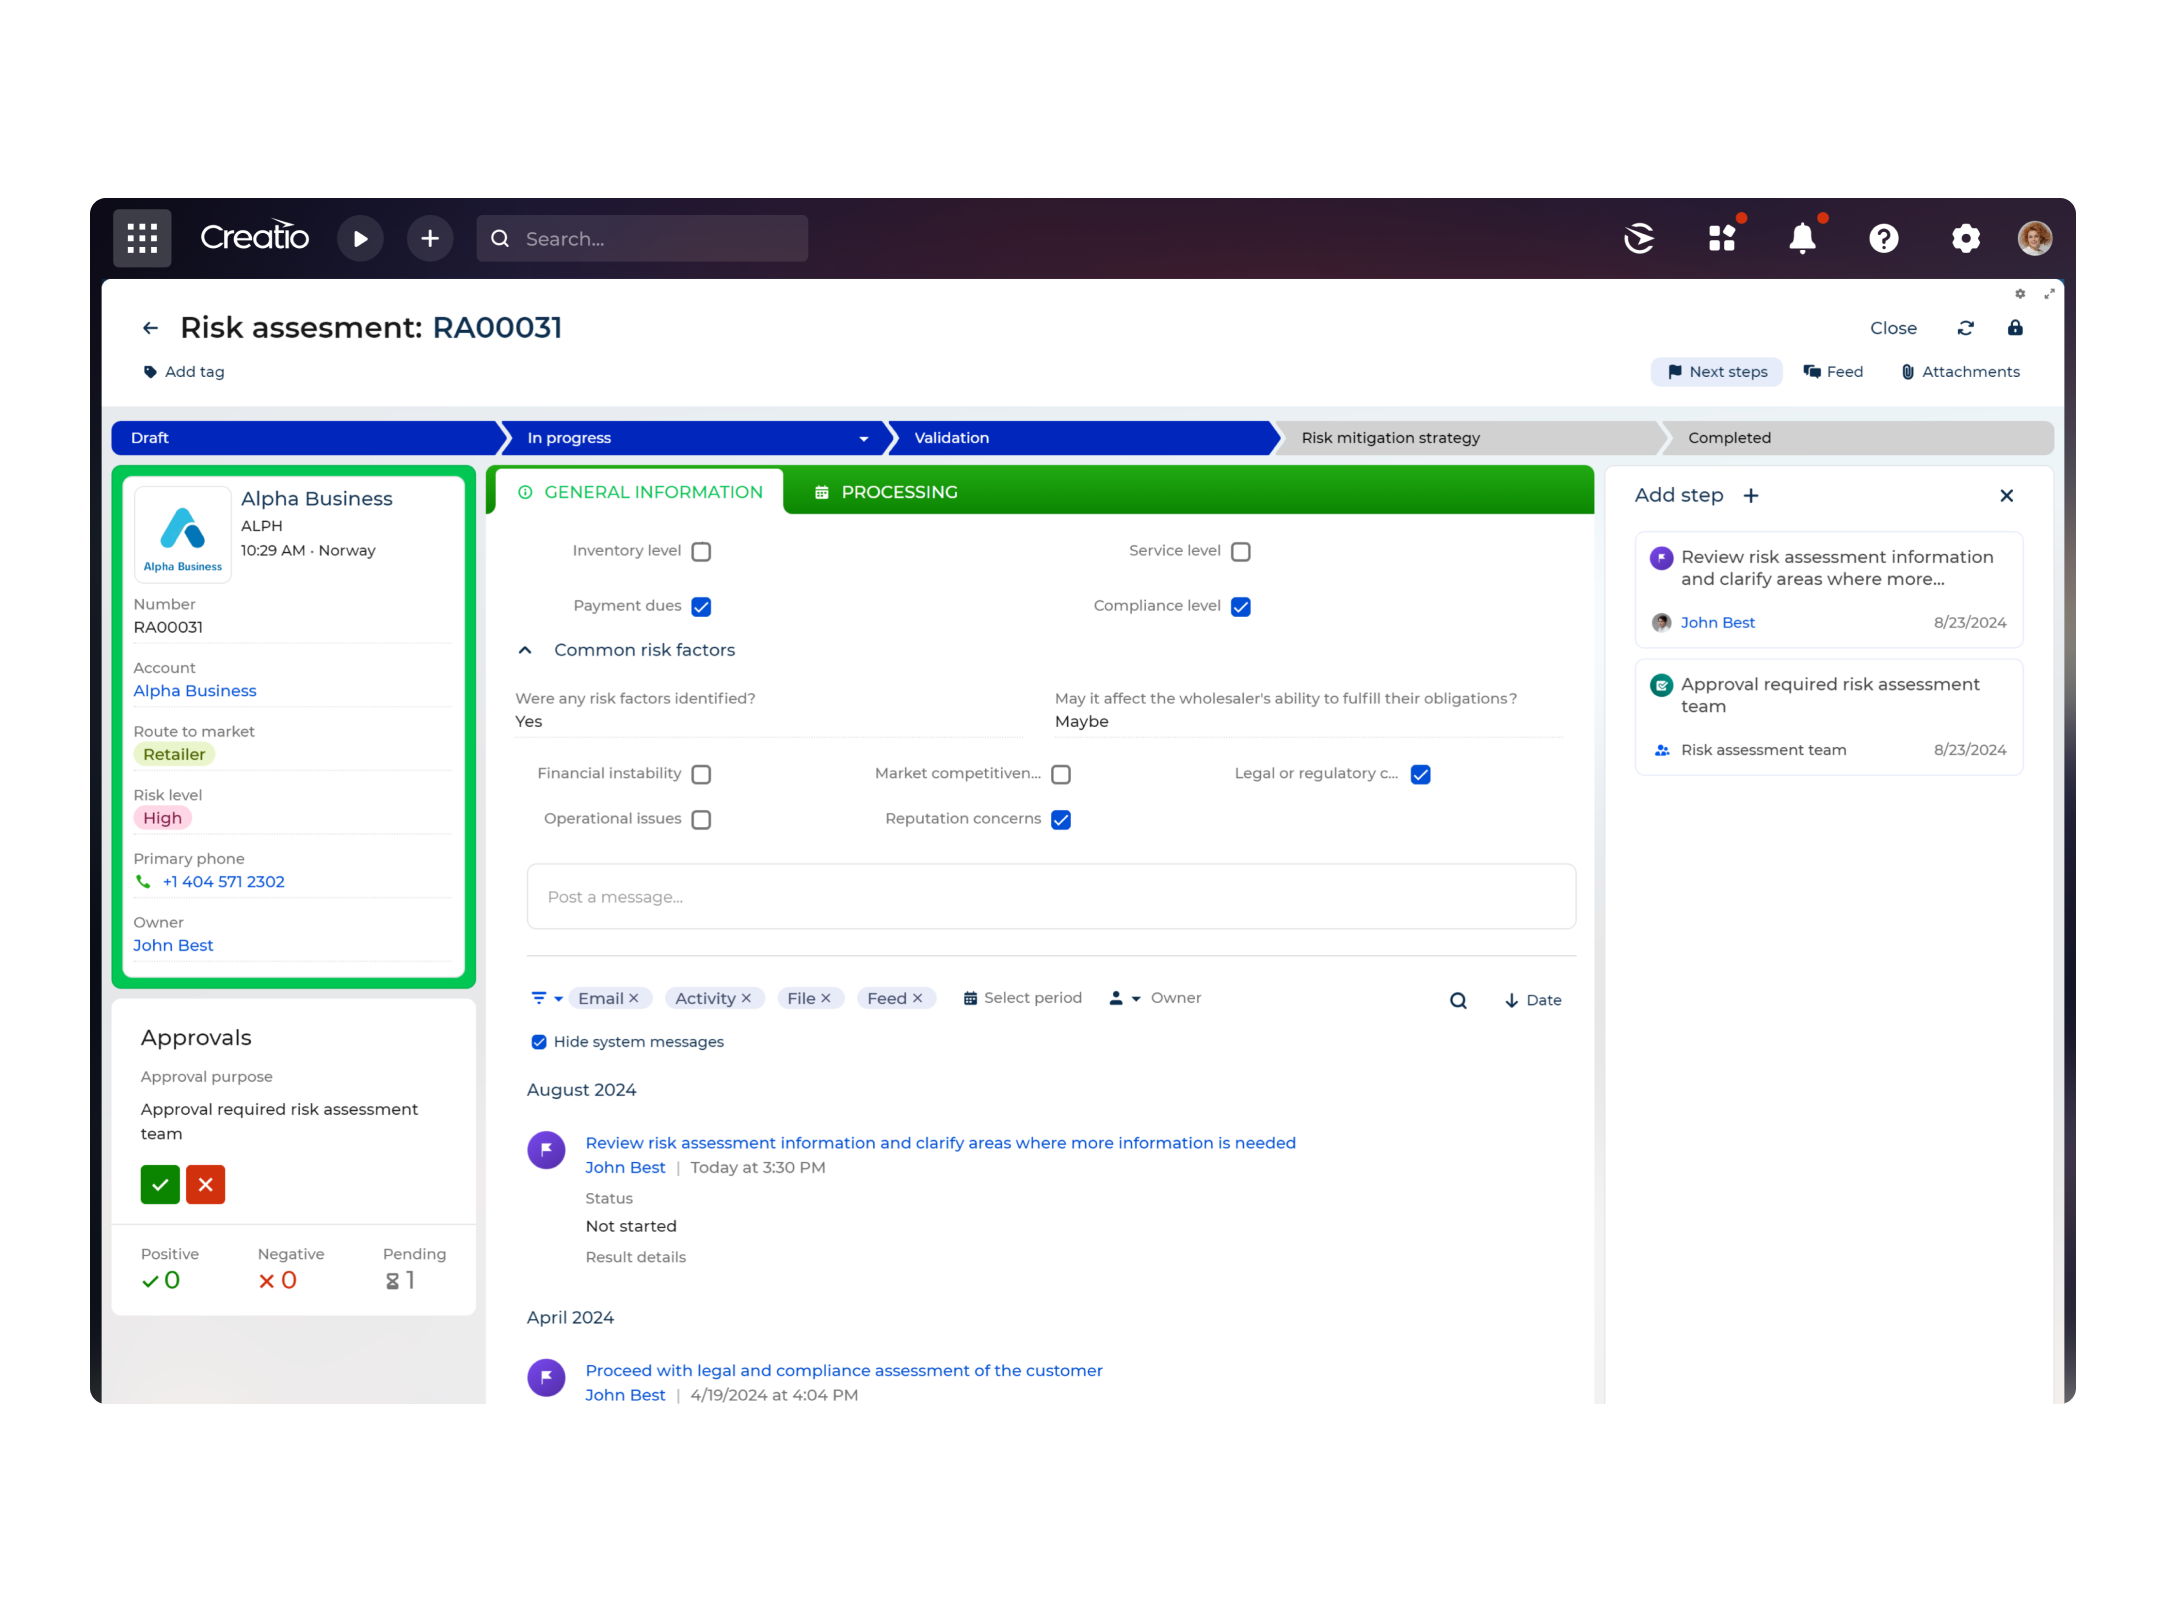Uncheck the Compliance level checkbox
The height and width of the screenshot is (1600, 2164).
[1240, 606]
